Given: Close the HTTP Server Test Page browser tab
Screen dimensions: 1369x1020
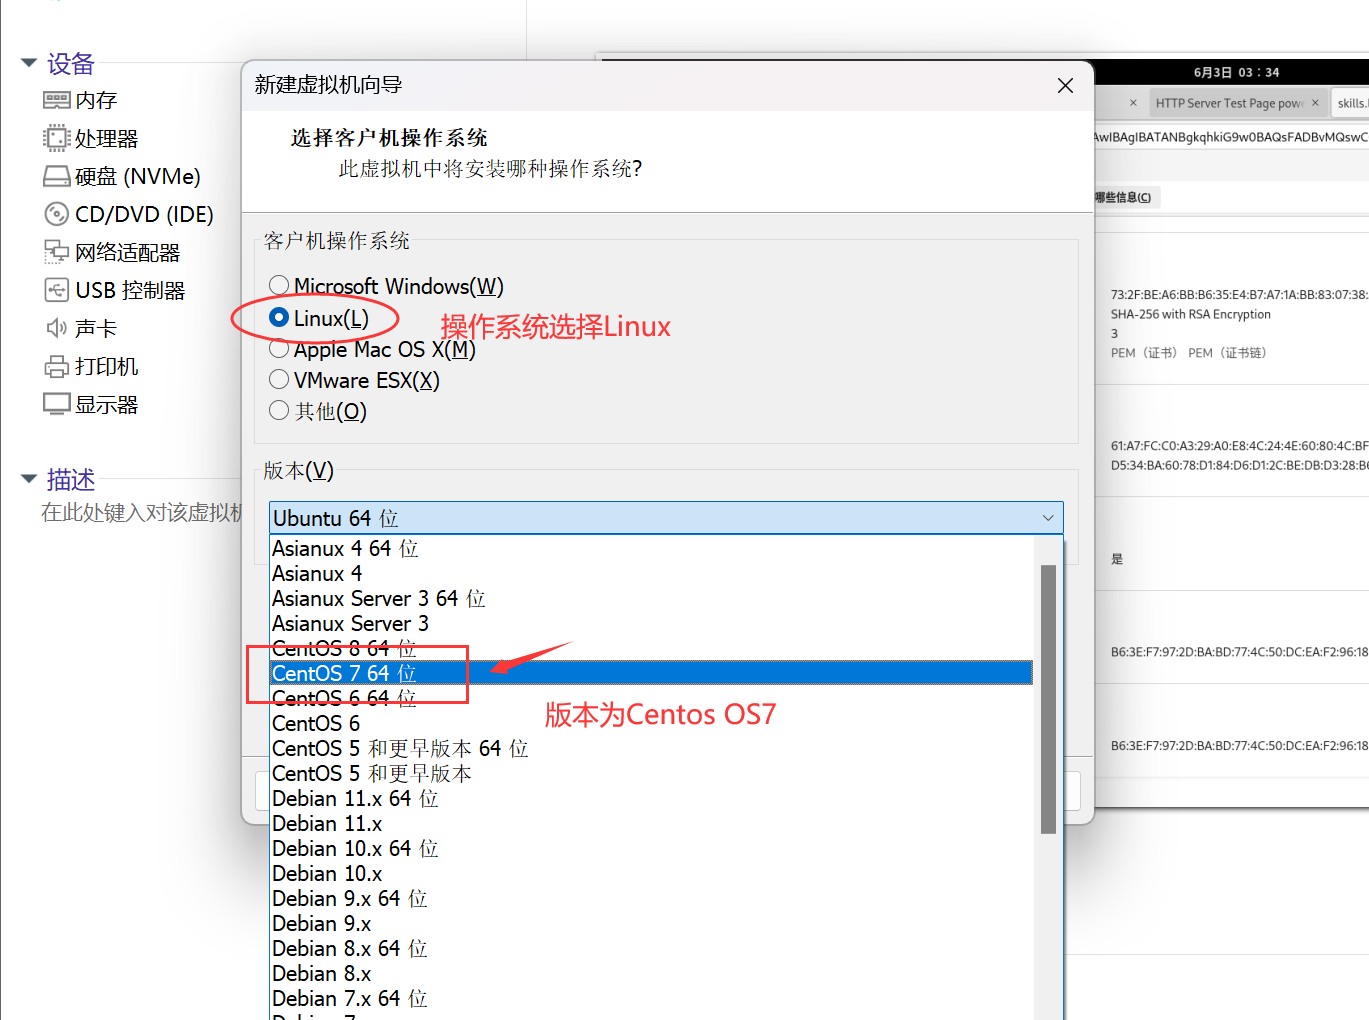Looking at the screenshot, I should pyautogui.click(x=1315, y=103).
